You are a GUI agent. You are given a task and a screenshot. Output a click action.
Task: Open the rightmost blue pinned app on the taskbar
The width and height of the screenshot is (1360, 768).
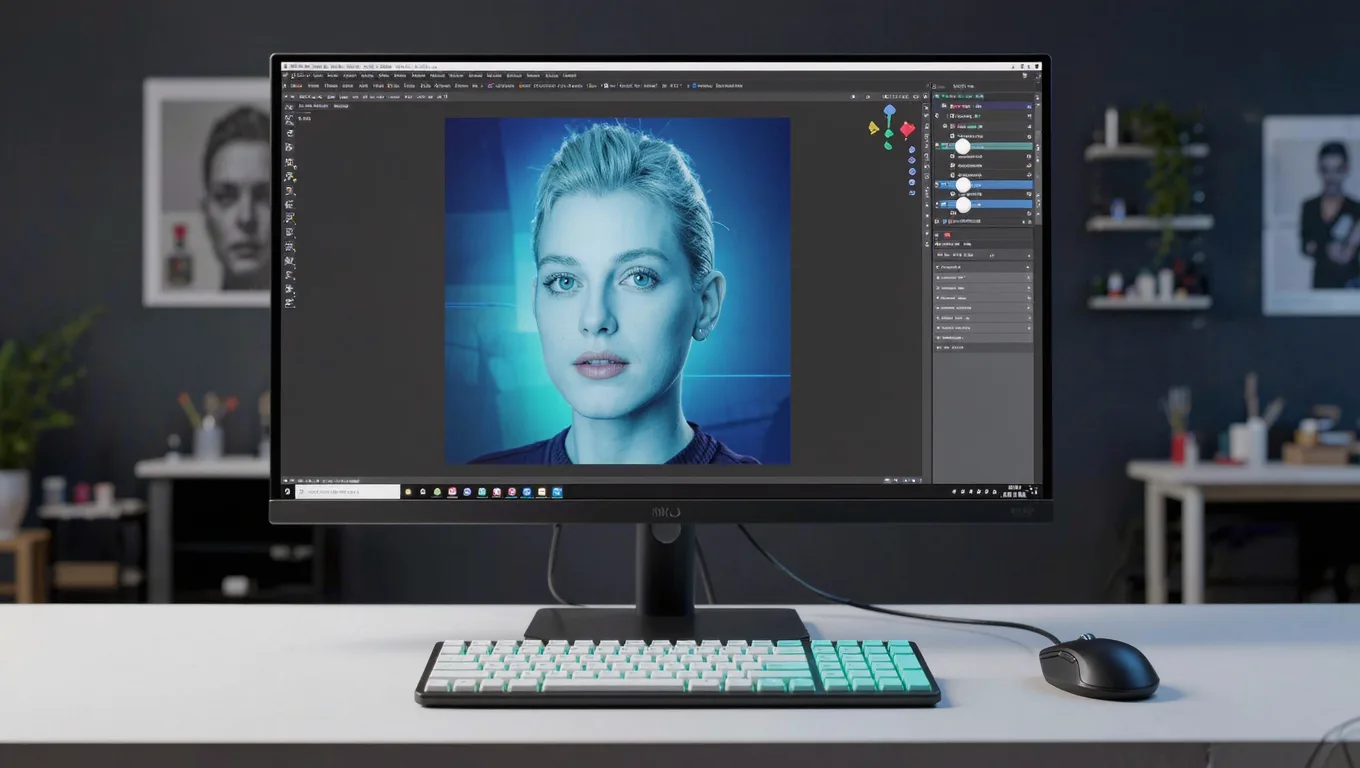coord(557,492)
